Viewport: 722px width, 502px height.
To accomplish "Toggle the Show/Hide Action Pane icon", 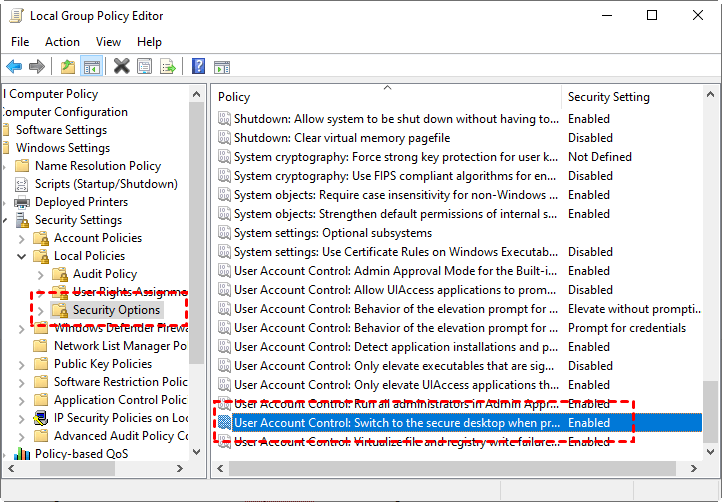I will (222, 67).
